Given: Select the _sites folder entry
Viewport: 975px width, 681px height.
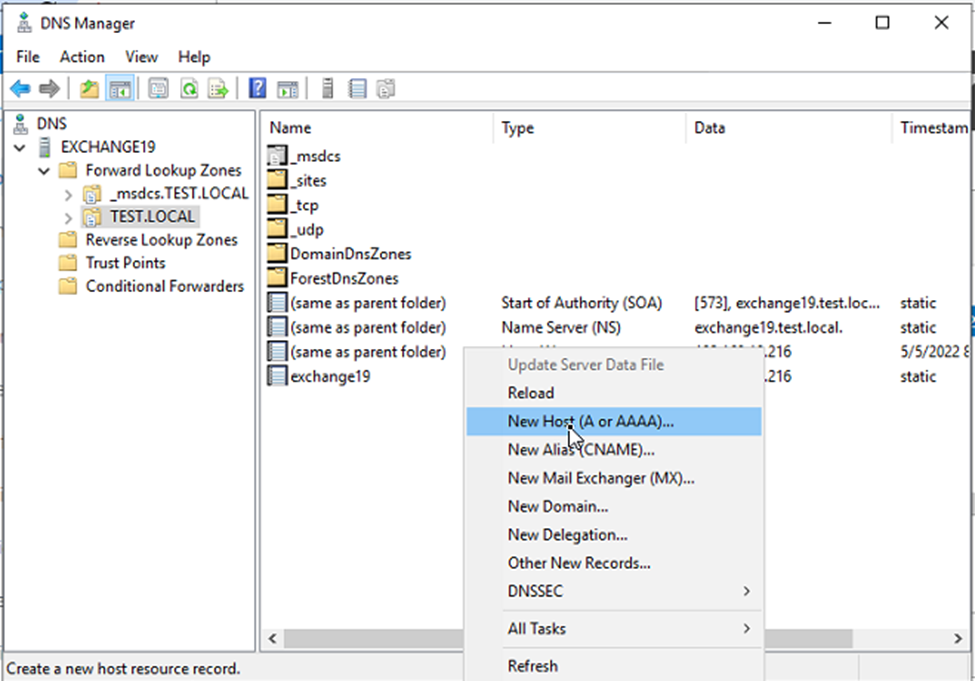Looking at the screenshot, I should [297, 180].
